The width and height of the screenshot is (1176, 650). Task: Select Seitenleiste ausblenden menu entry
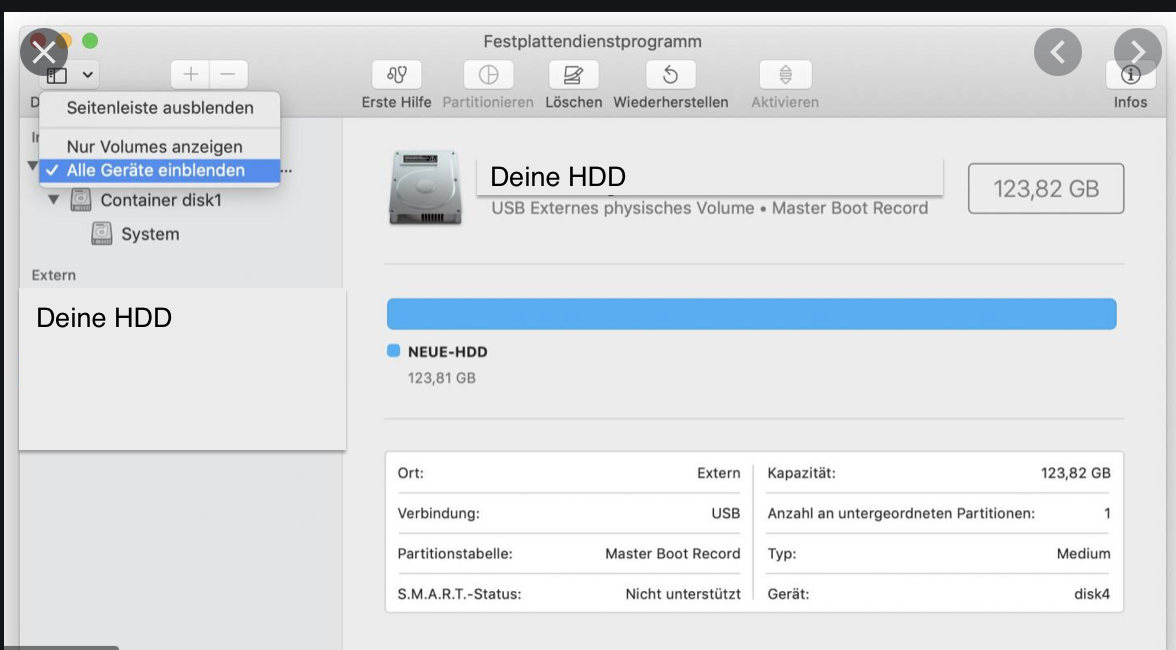159,108
